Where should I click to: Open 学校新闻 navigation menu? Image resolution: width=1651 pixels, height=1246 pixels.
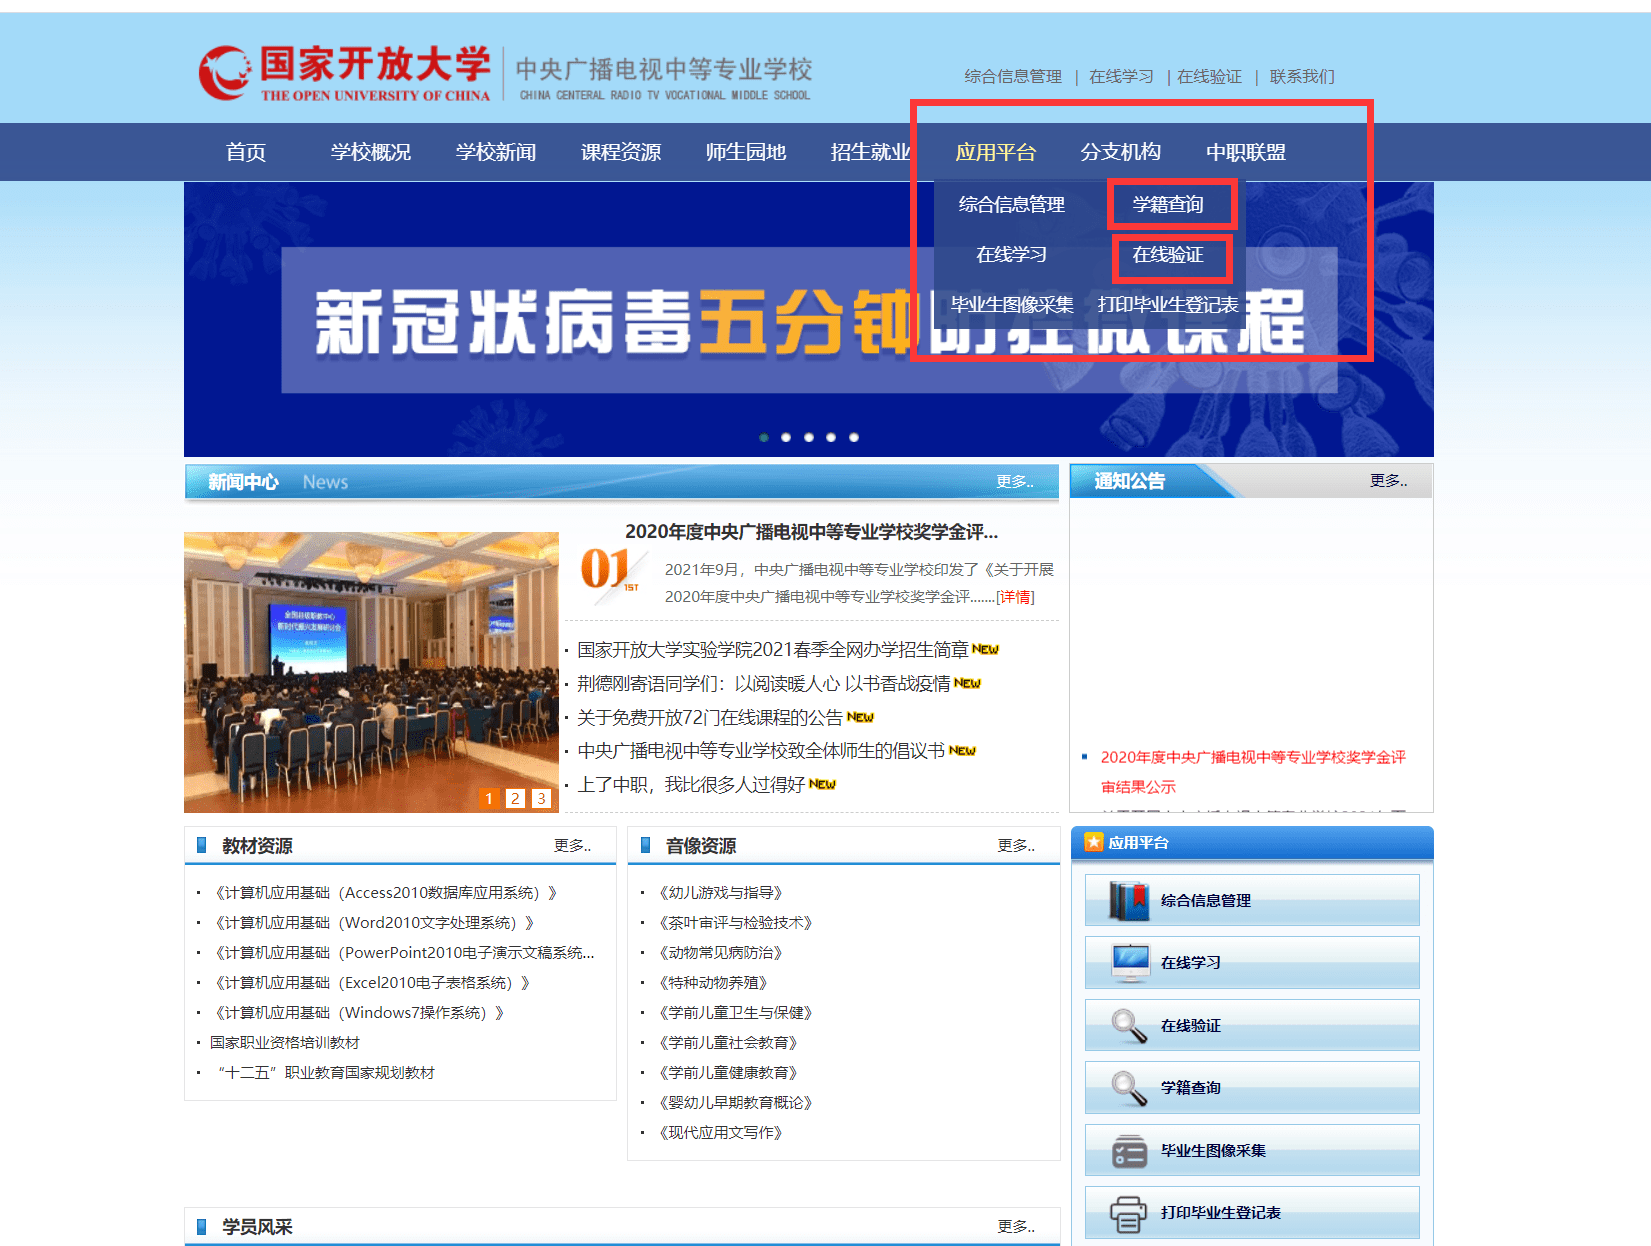(x=496, y=152)
